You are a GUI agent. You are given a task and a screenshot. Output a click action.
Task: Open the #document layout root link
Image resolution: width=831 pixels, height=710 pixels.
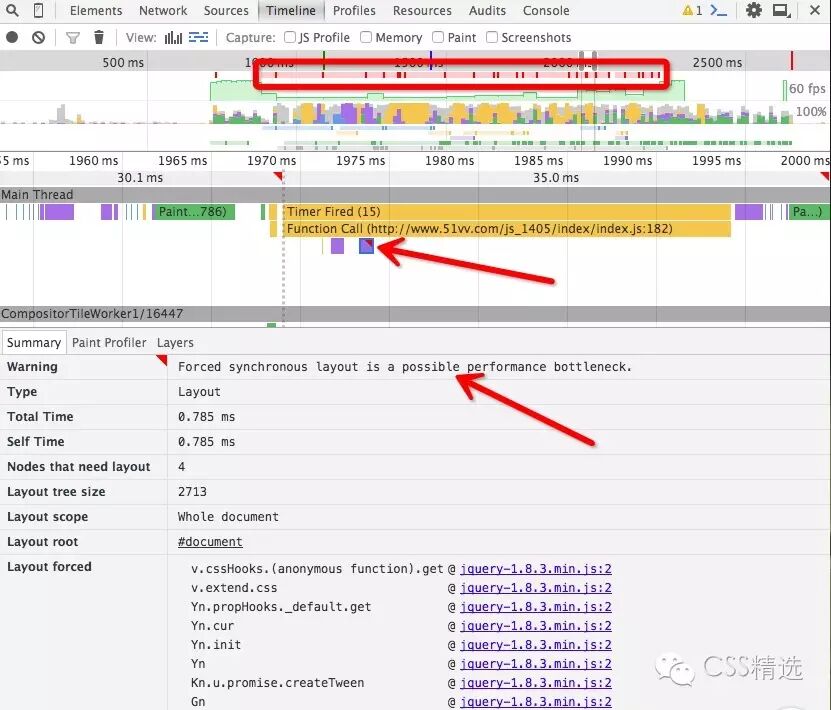(x=210, y=542)
